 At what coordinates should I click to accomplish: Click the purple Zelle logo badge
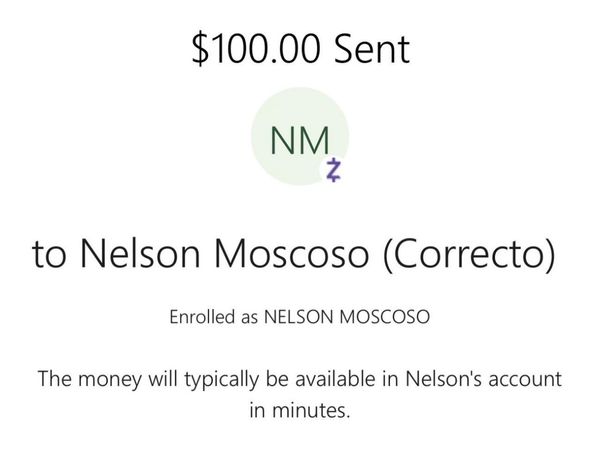tap(333, 170)
